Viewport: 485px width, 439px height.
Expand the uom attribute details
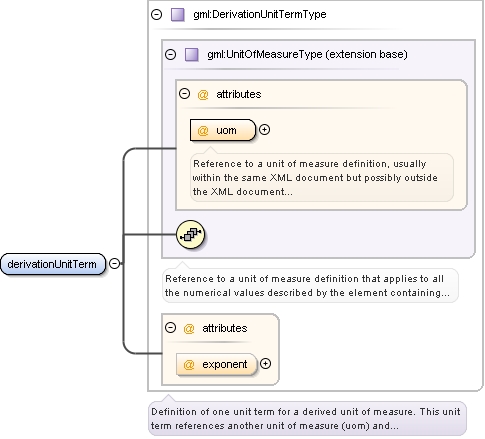click(x=265, y=130)
